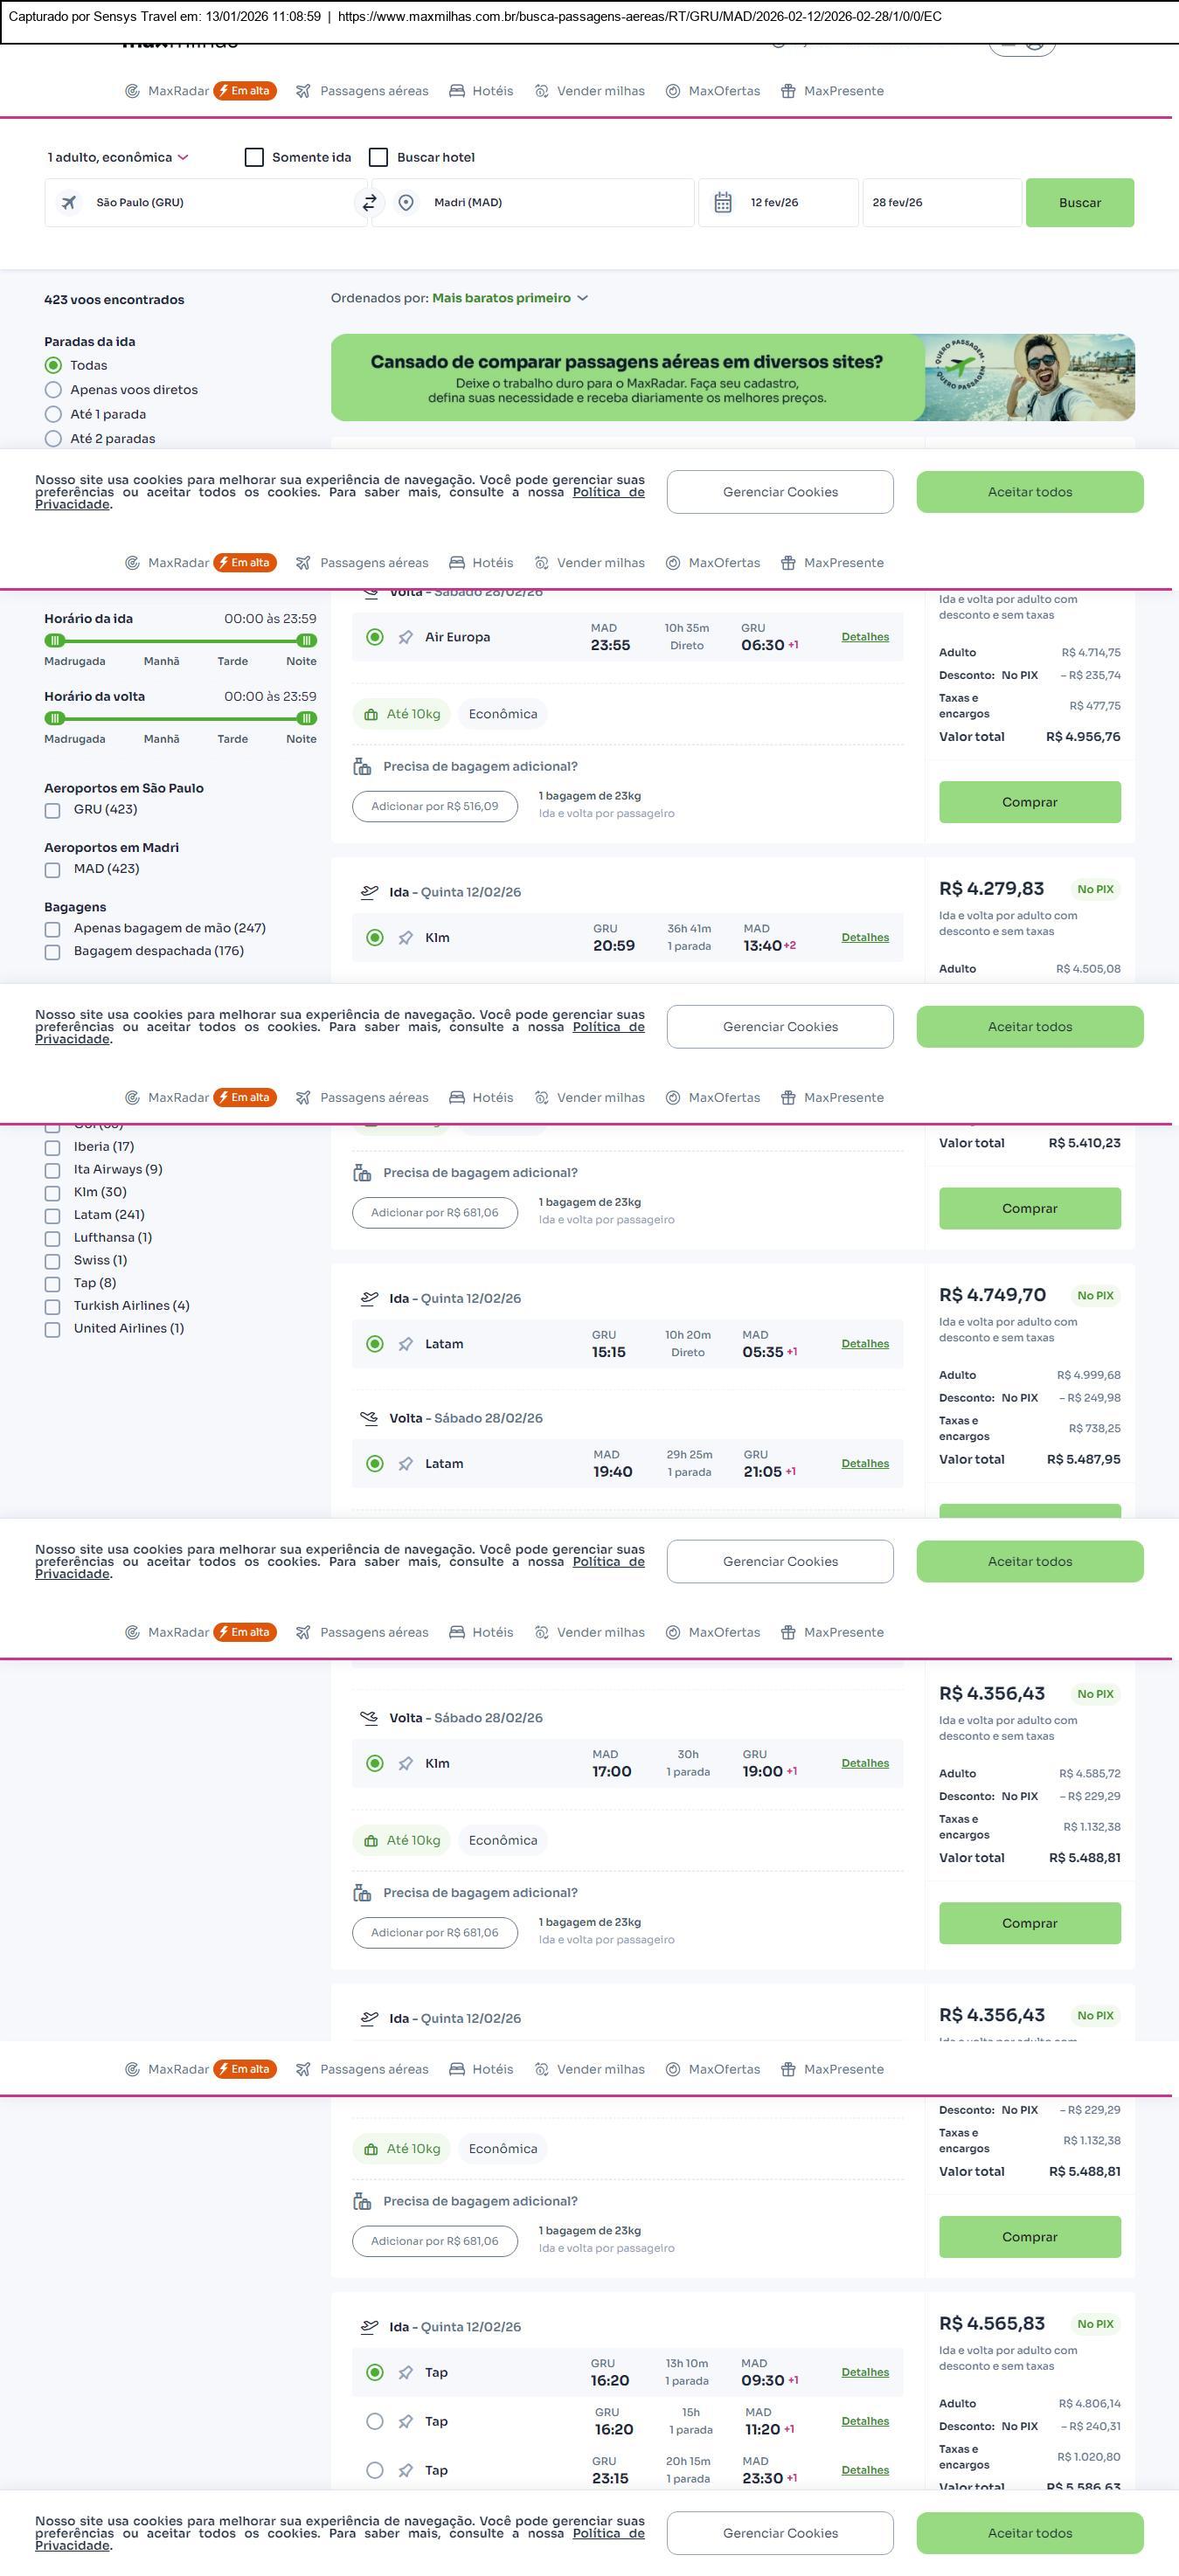Click the pin icon beside Air Europa flight
The height and width of the screenshot is (2576, 1179).
406,638
